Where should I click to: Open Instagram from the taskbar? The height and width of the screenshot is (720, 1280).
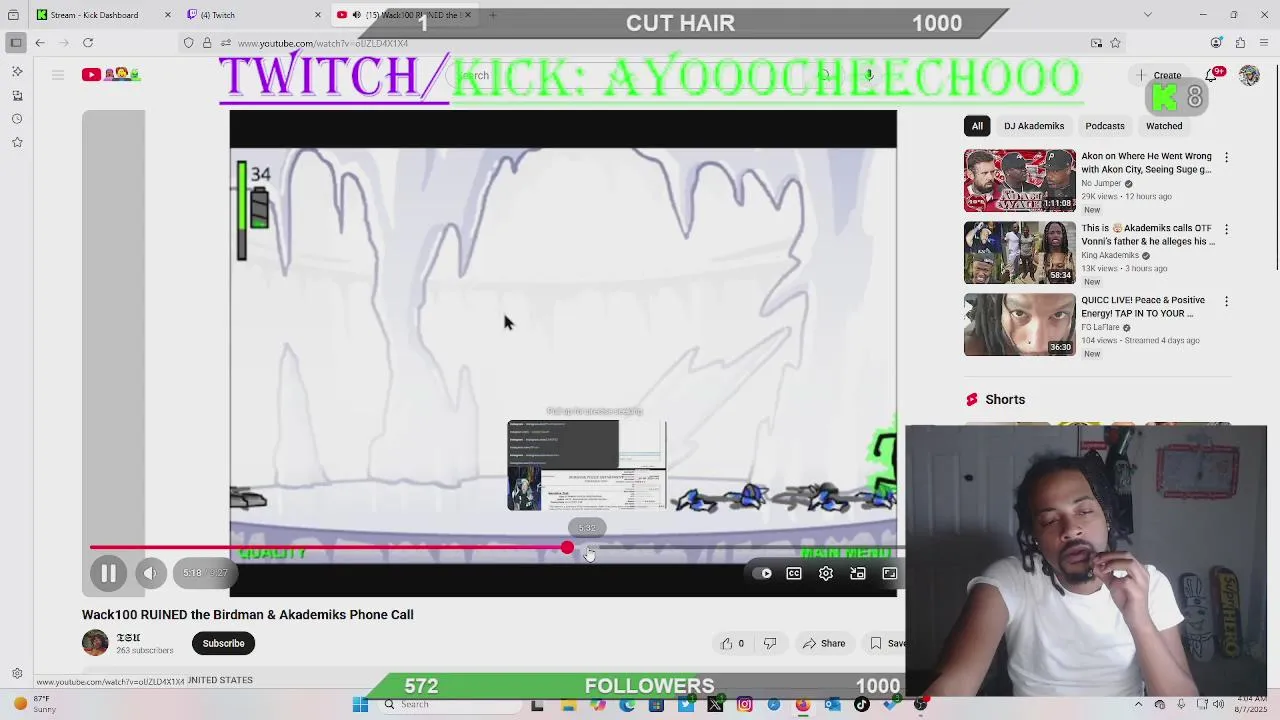tap(744, 705)
